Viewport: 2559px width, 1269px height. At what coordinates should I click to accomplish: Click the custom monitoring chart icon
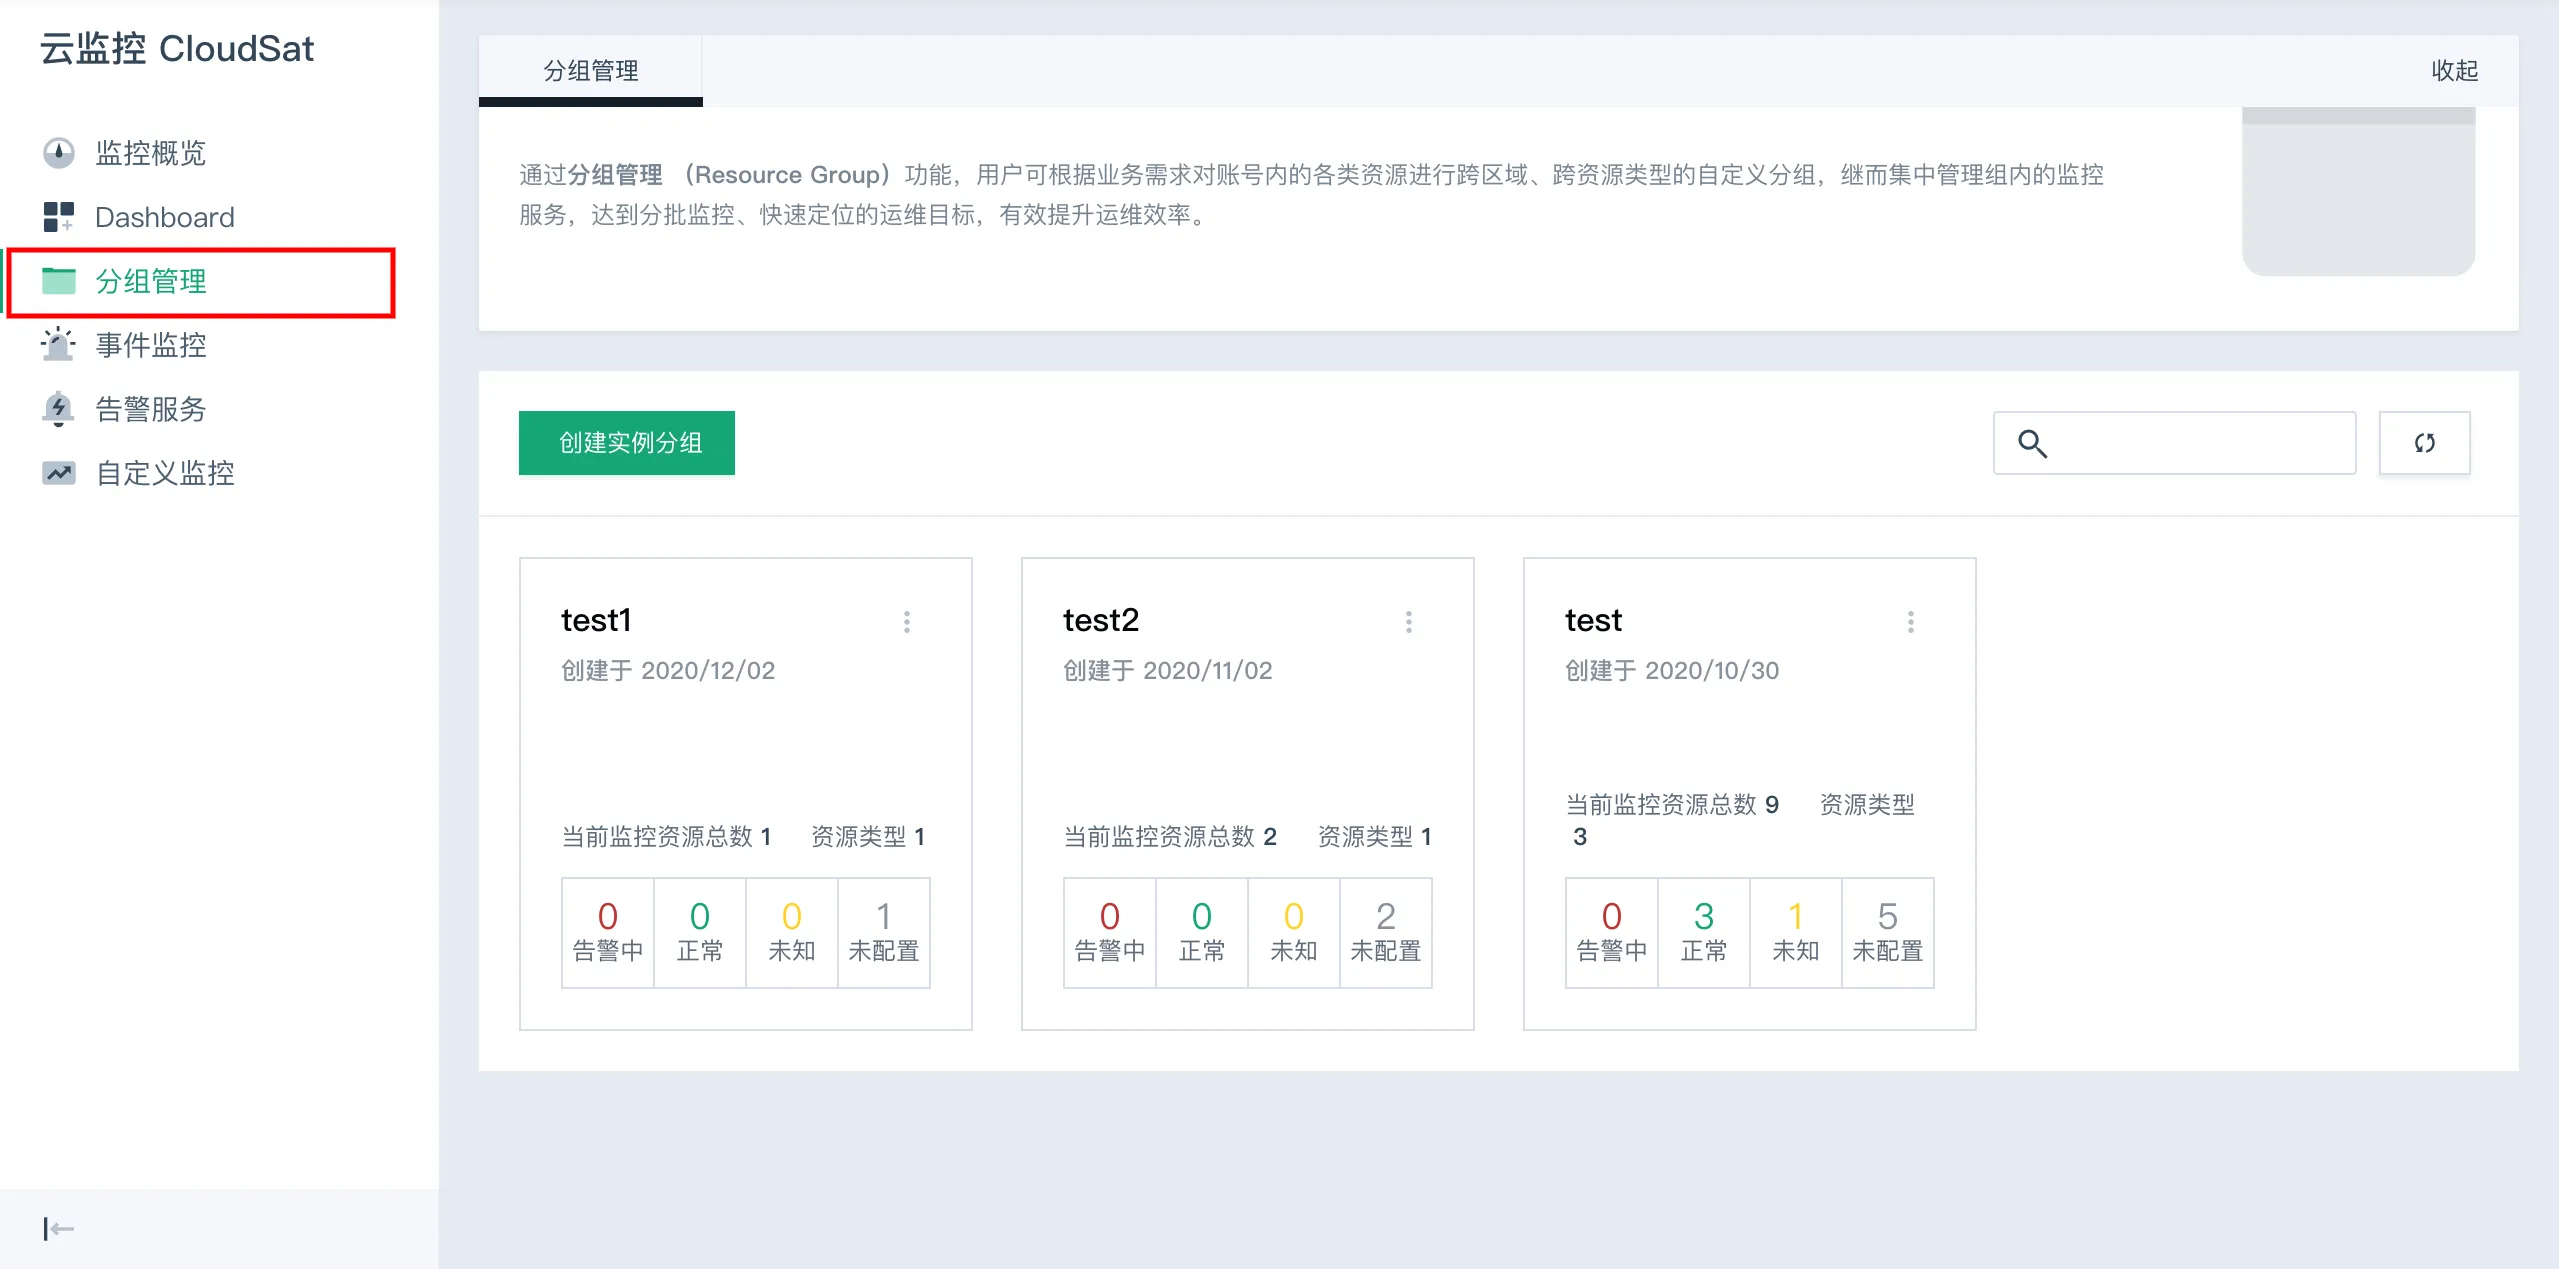58,473
